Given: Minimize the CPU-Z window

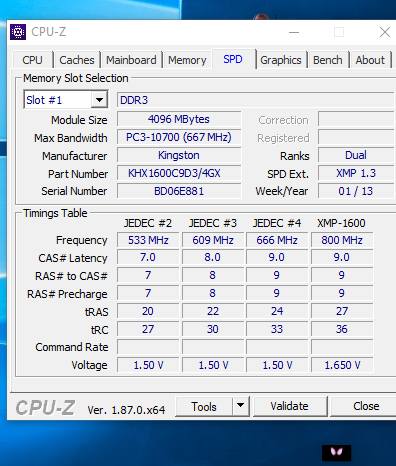Looking at the screenshot, I should [x=294, y=32].
